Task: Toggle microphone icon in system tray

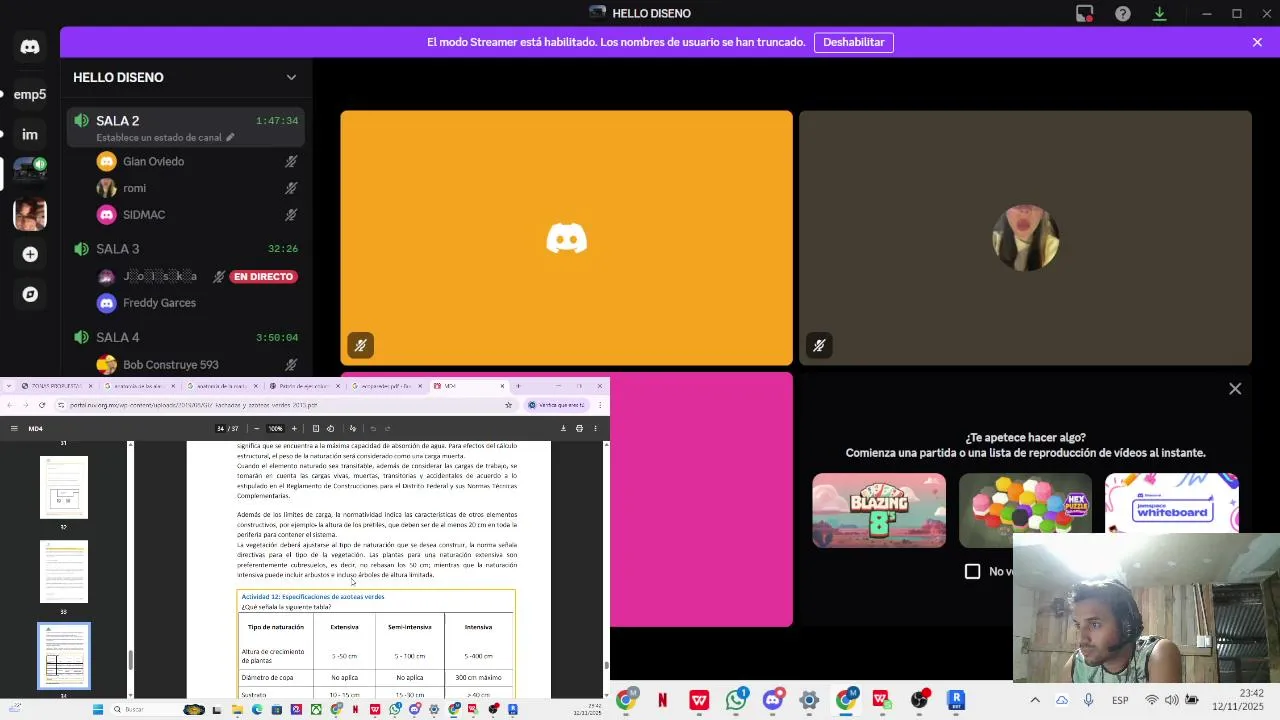Action: [x=1089, y=700]
